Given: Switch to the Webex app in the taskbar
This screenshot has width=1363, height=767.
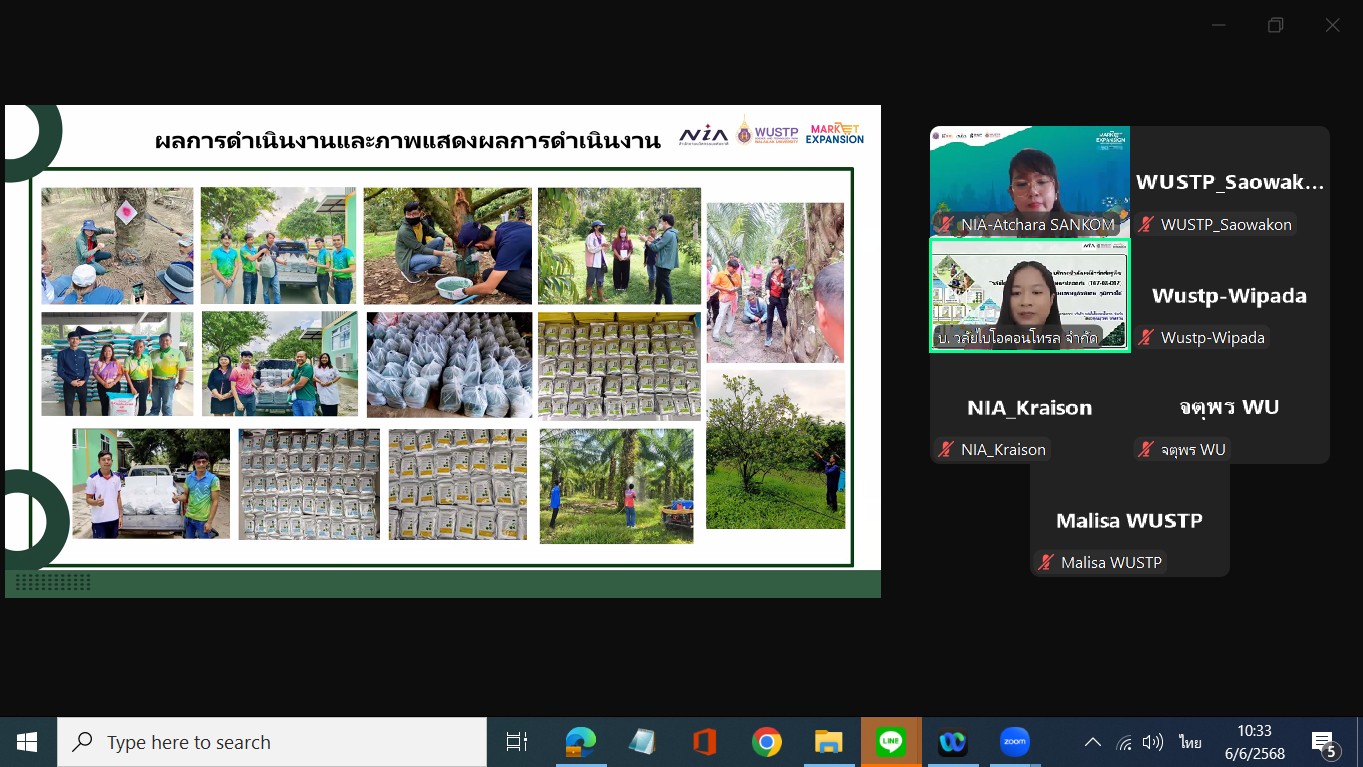Looking at the screenshot, I should pyautogui.click(x=953, y=742).
